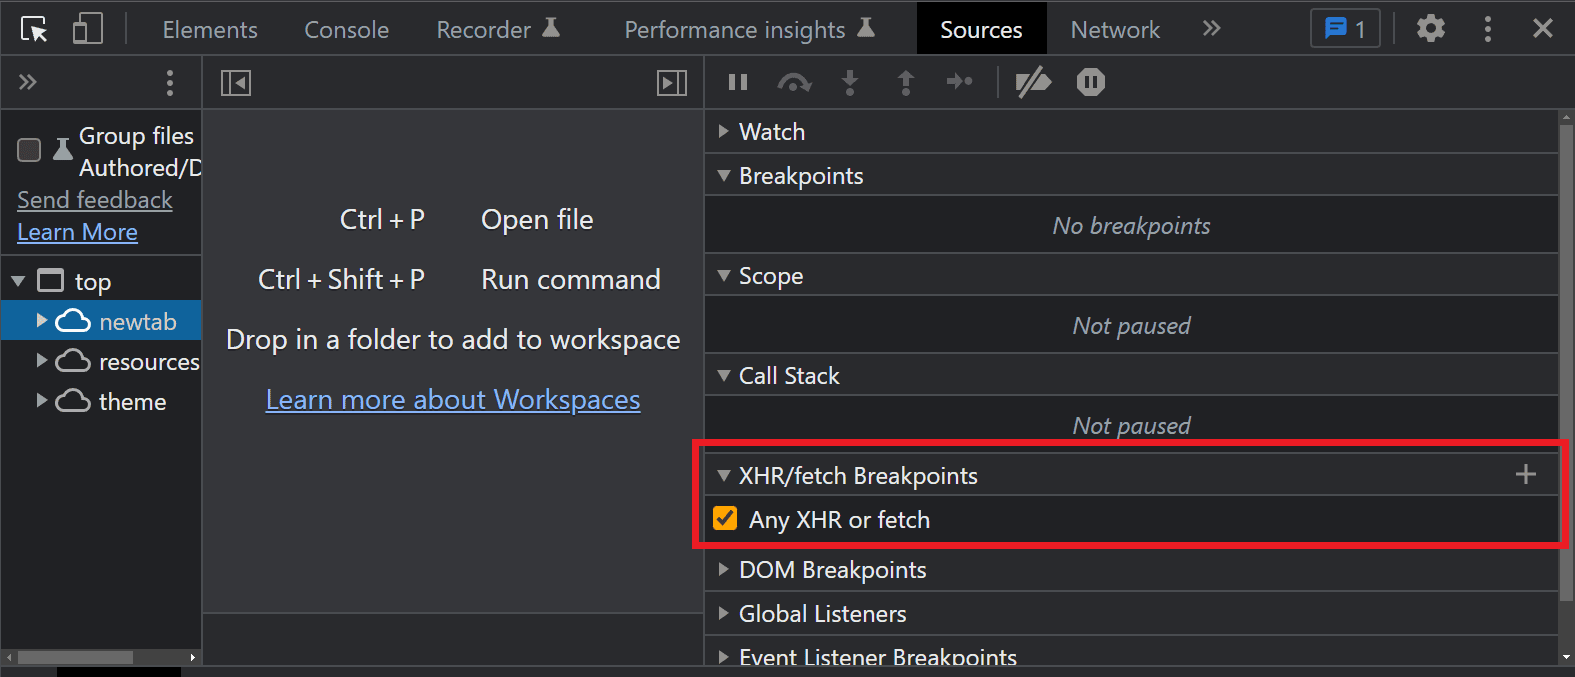Click the debugger scrollbar down arrow
Image resolution: width=1575 pixels, height=677 pixels.
click(x=1566, y=657)
